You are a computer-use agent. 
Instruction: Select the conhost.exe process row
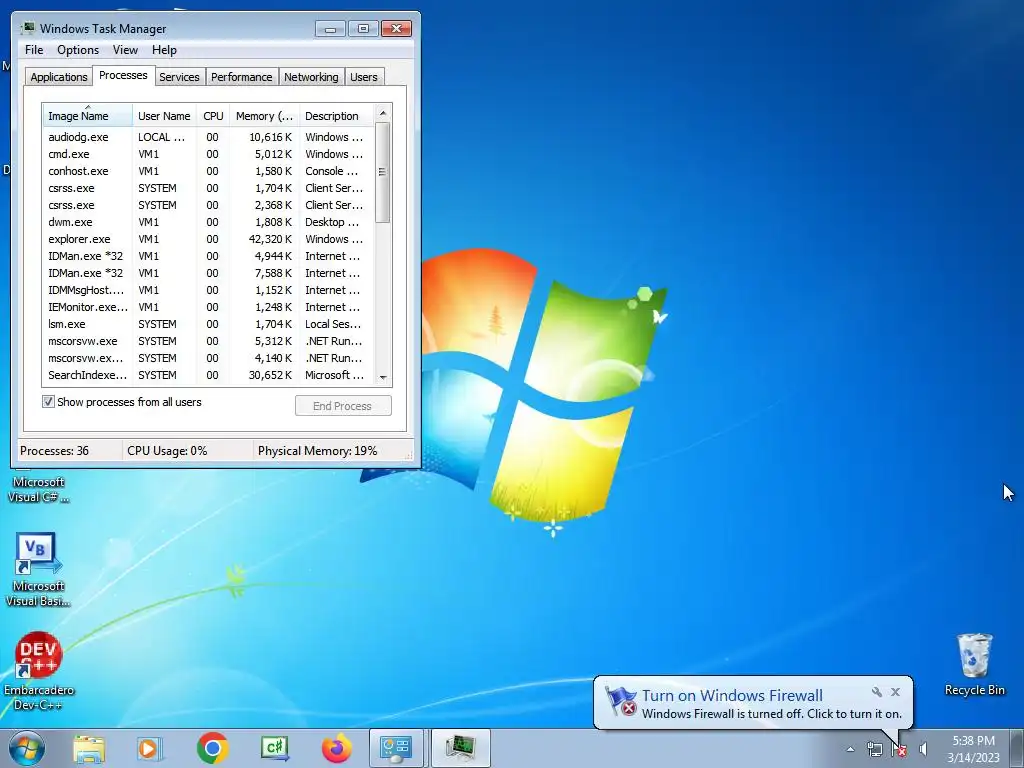click(208, 171)
